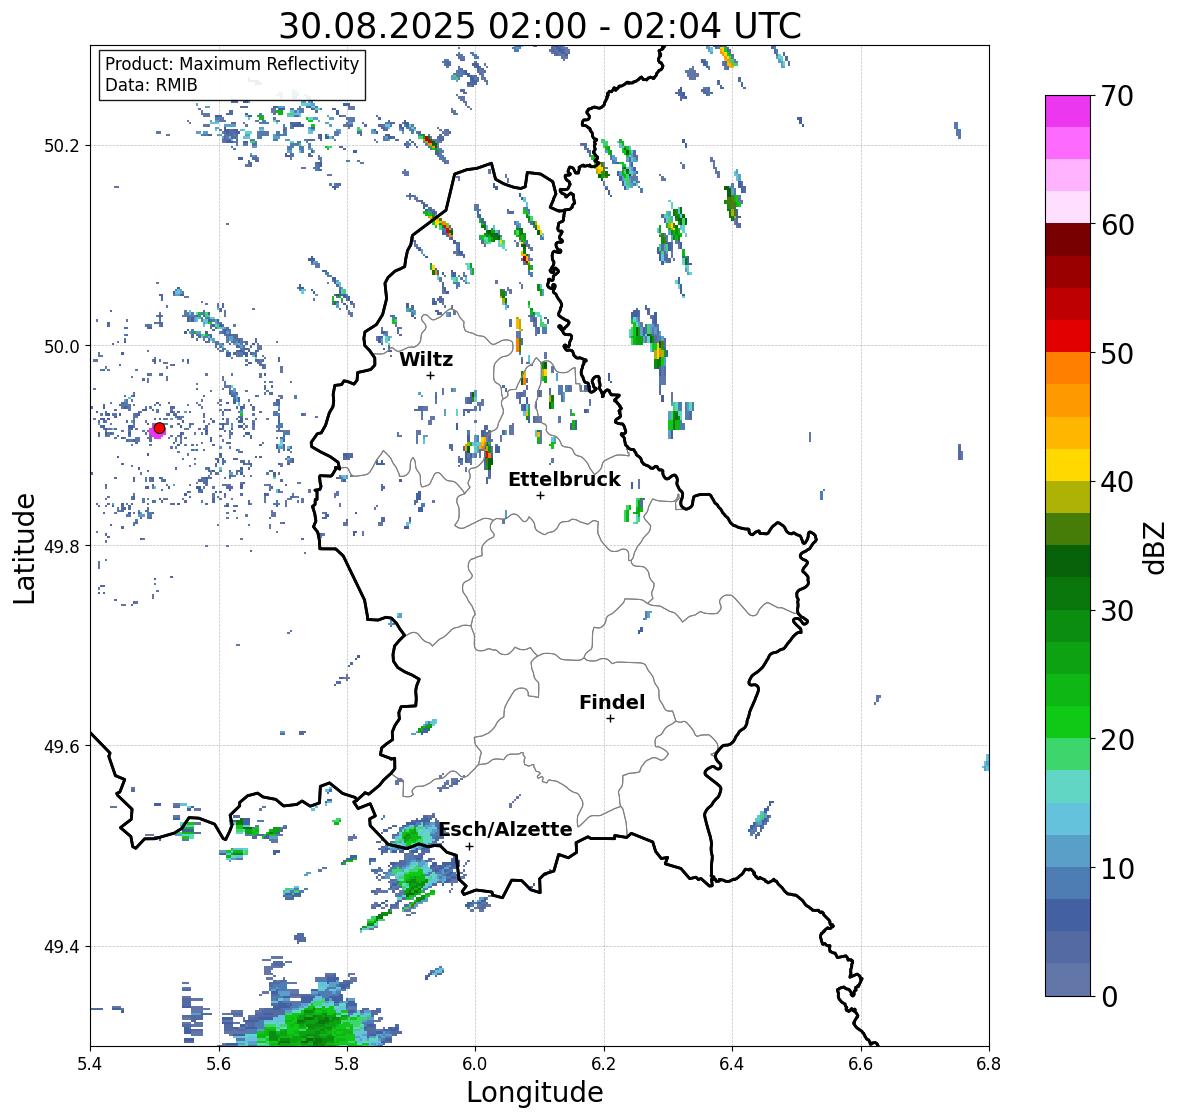Click the 70 tick on the colorbar

pyautogui.click(x=1117, y=96)
